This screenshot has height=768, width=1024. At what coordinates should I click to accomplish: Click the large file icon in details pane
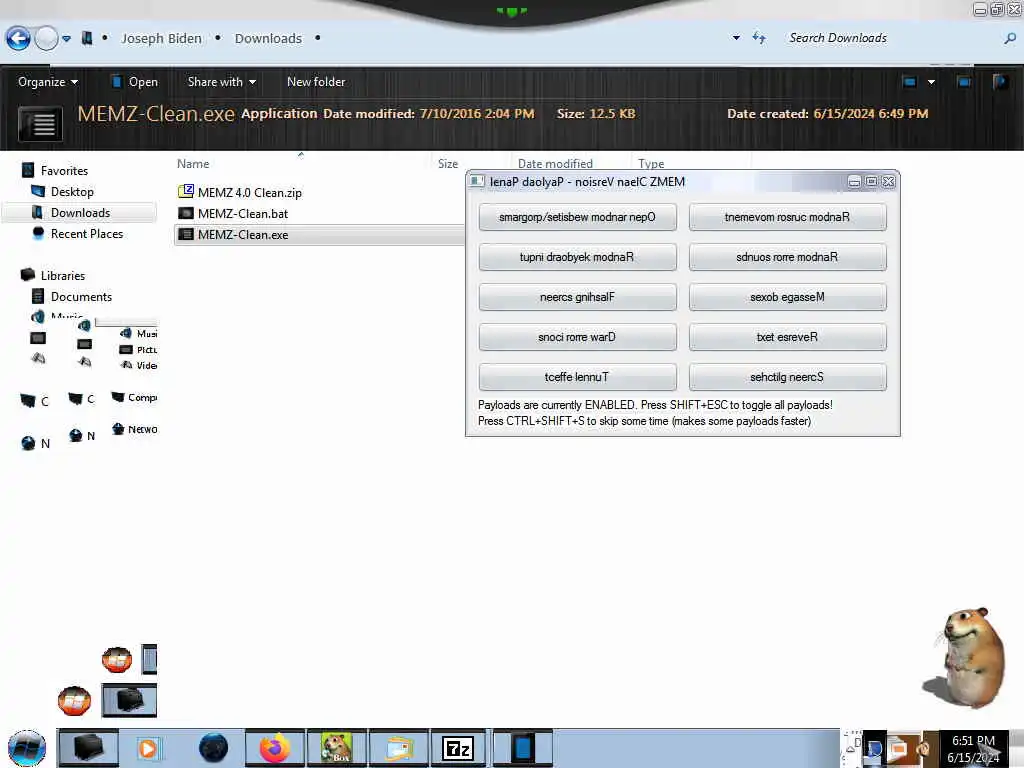tap(41, 123)
